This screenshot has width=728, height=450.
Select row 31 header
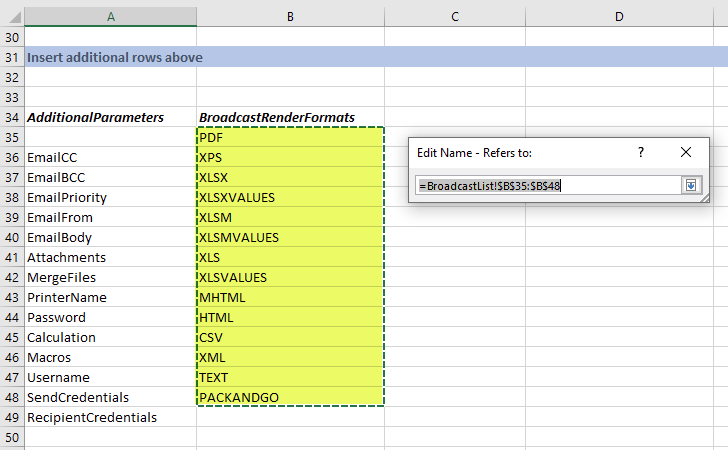click(x=12, y=57)
